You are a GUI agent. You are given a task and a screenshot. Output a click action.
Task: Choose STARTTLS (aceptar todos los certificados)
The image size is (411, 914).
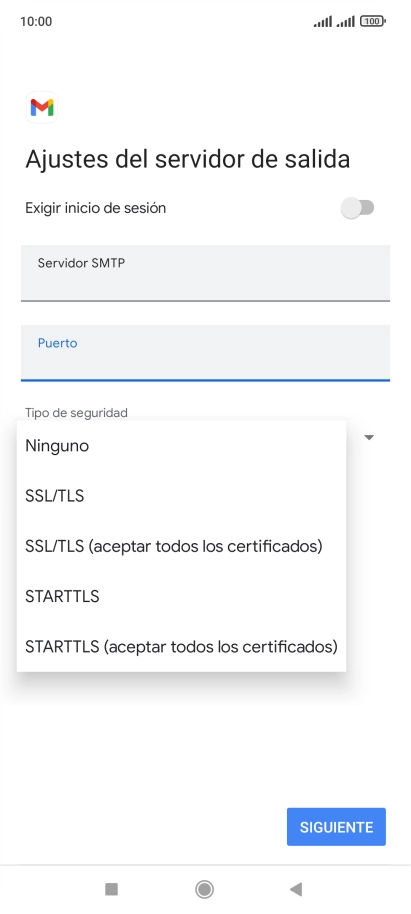tap(181, 646)
